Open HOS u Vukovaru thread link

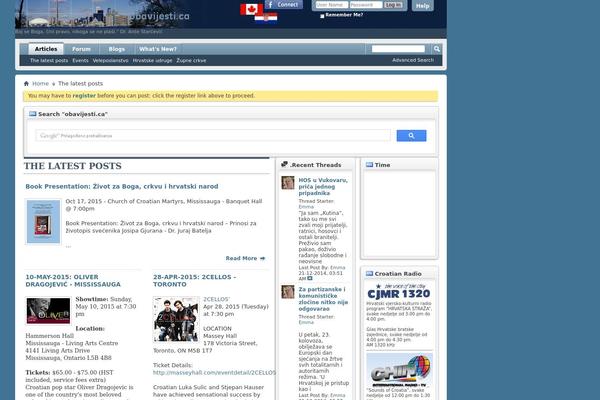pos(323,186)
